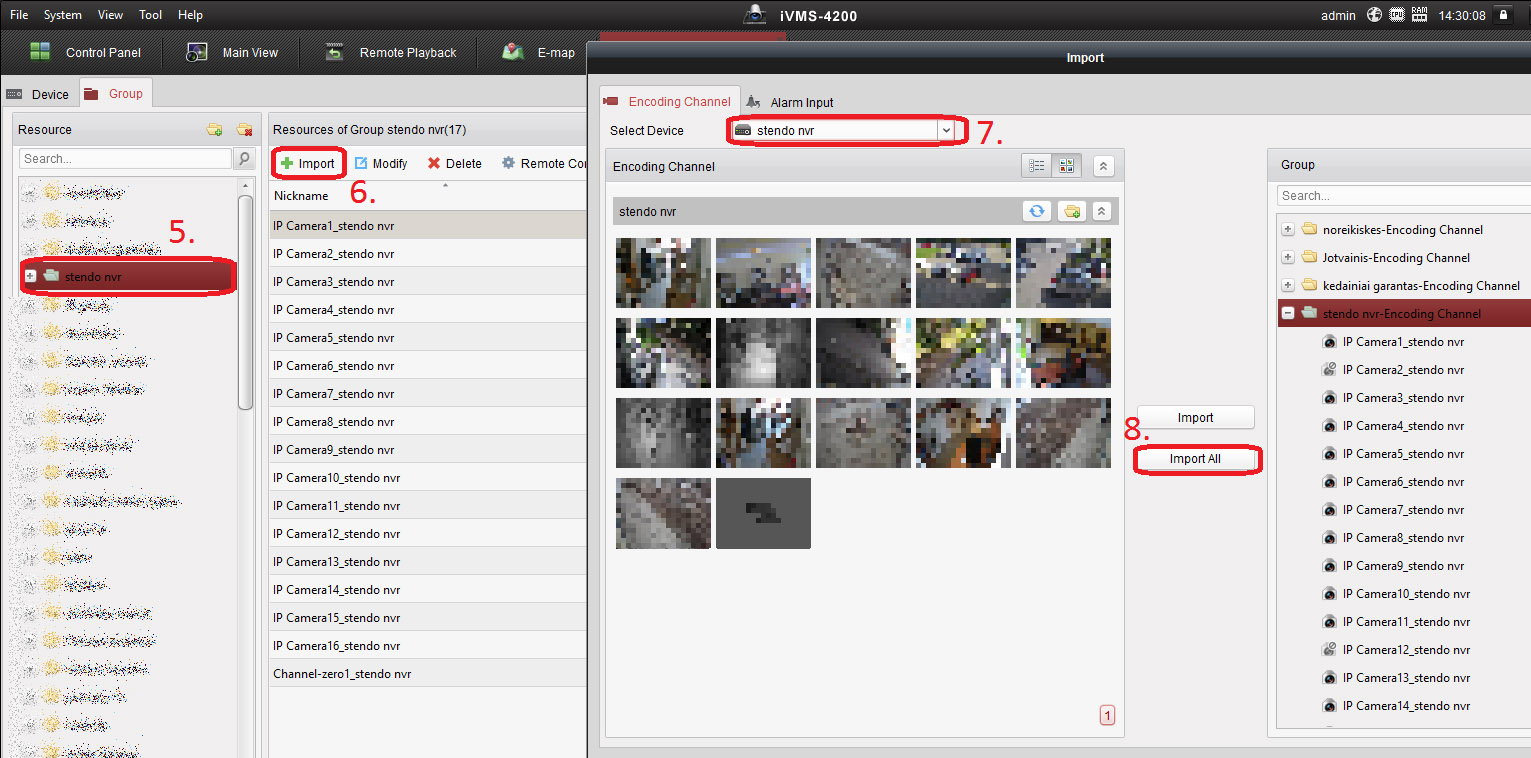This screenshot has height=758, width=1531.
Task: Switch to the Encoding Channel tab
Action: click(668, 101)
